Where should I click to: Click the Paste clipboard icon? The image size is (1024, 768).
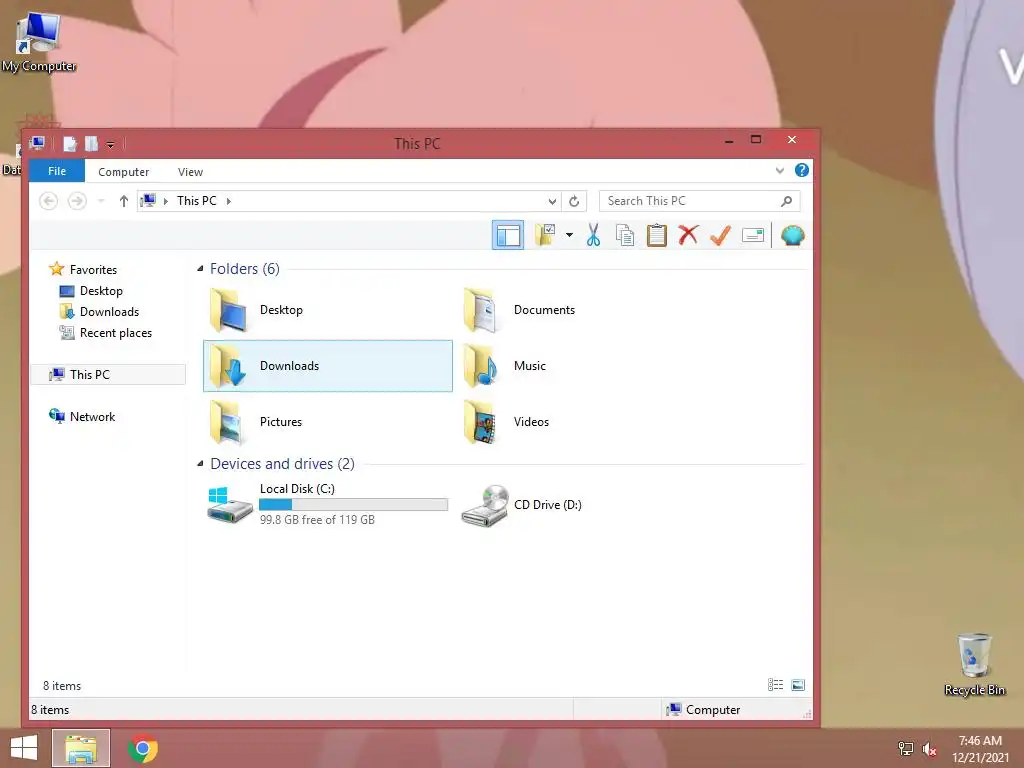click(657, 235)
